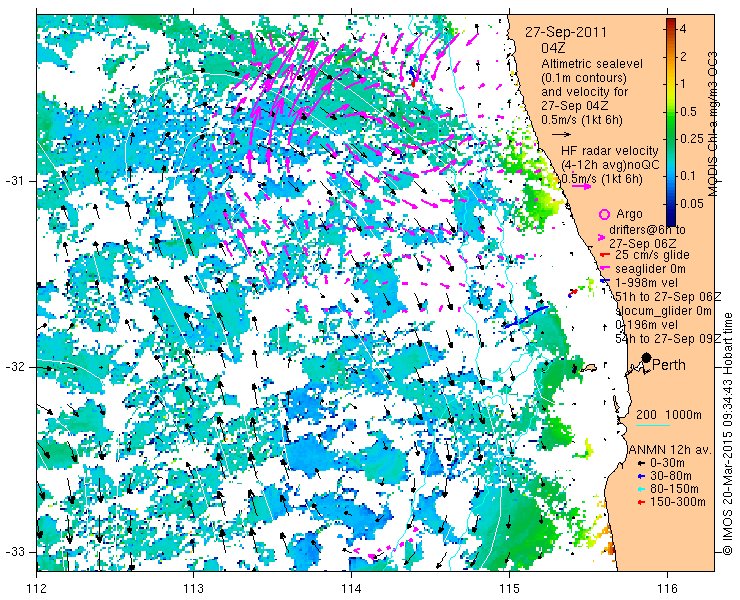Screen dimensions: 740x600
Task: Click the latitude axis label -31
Action: click(x=15, y=181)
